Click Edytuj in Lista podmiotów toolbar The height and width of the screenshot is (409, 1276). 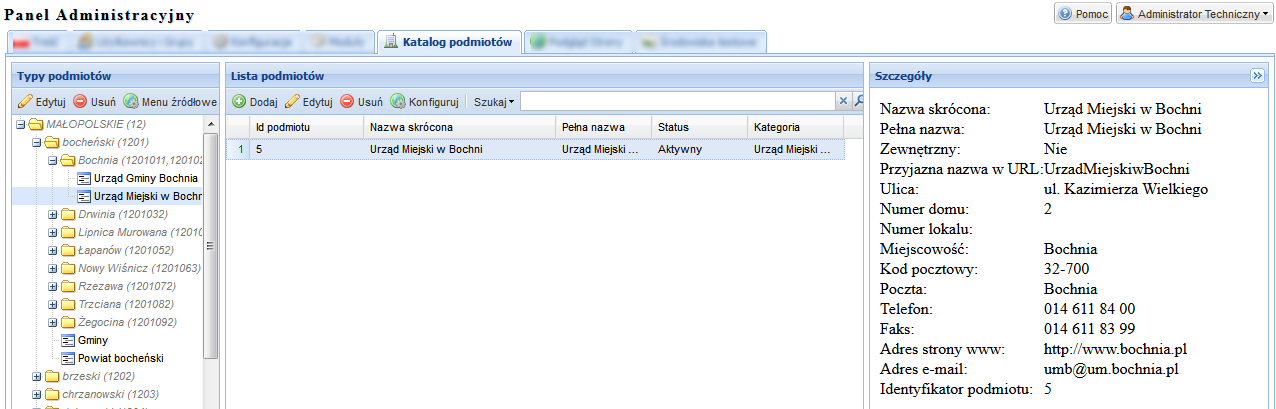coord(309,101)
